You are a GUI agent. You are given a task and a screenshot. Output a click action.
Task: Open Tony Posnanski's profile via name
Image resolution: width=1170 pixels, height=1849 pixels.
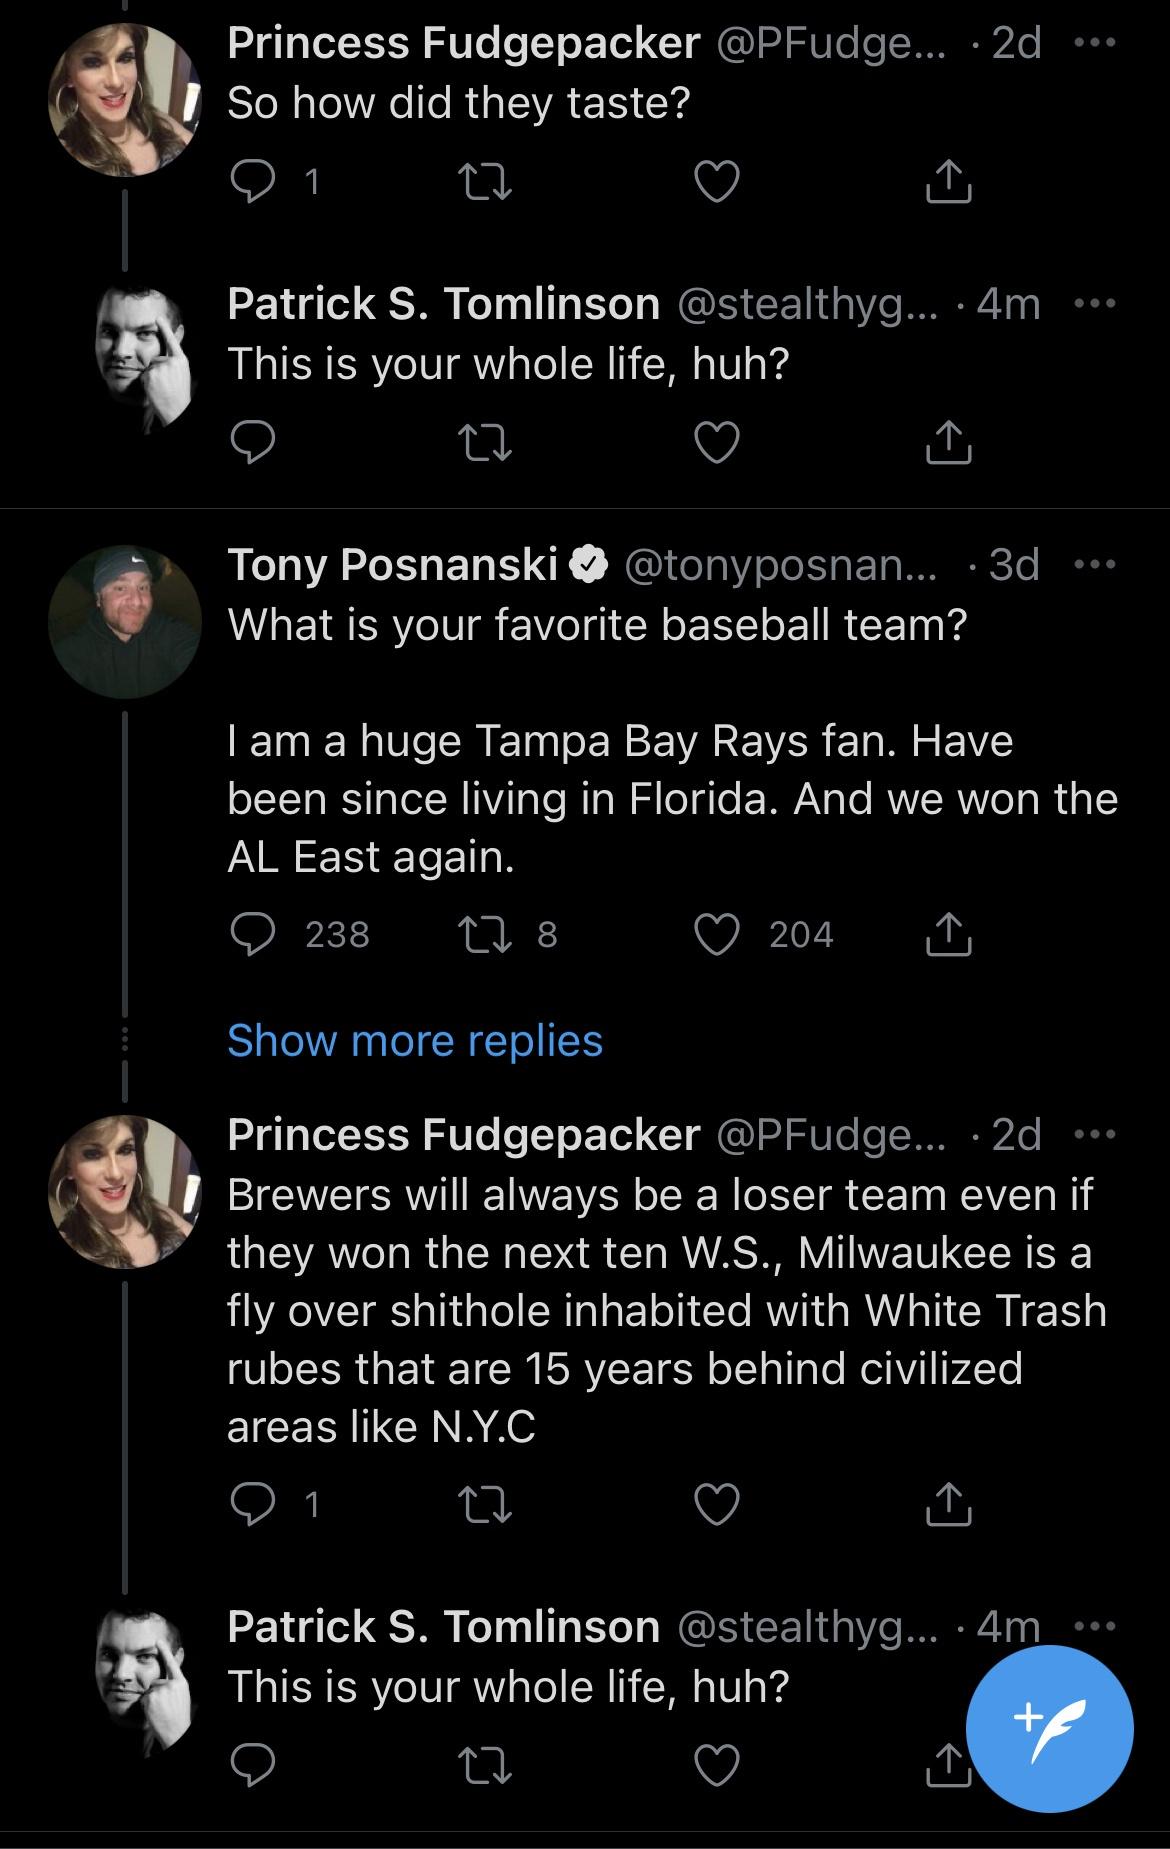click(x=392, y=564)
